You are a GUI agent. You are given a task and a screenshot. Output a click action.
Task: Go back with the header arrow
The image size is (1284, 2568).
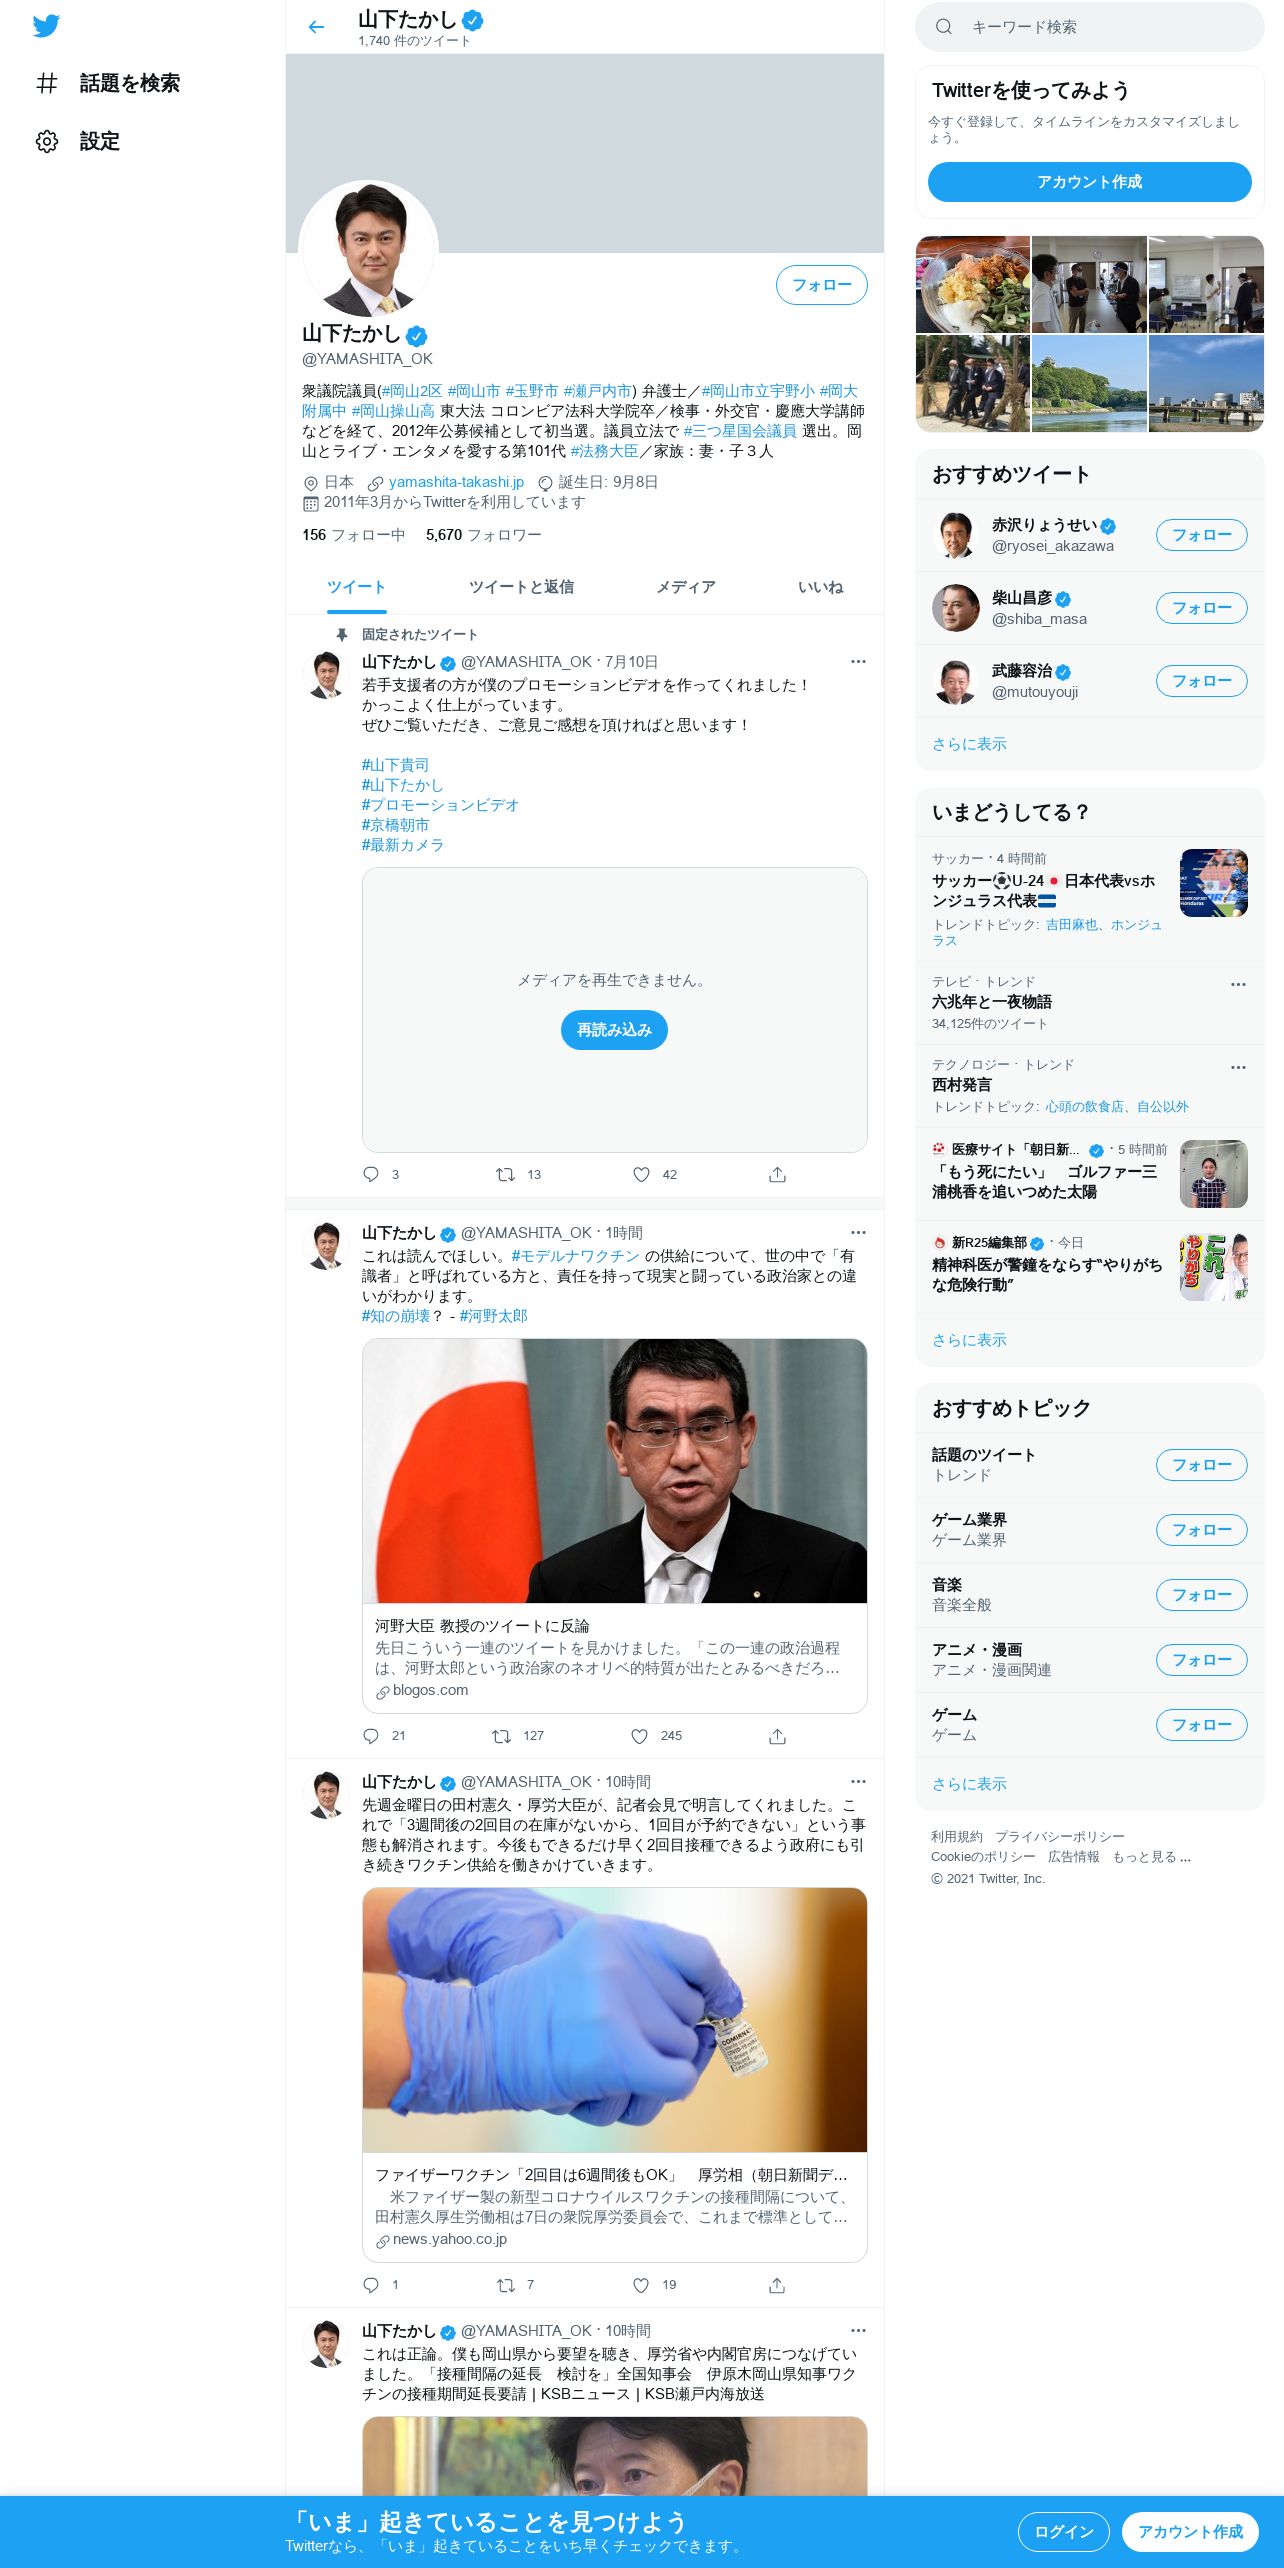click(316, 27)
